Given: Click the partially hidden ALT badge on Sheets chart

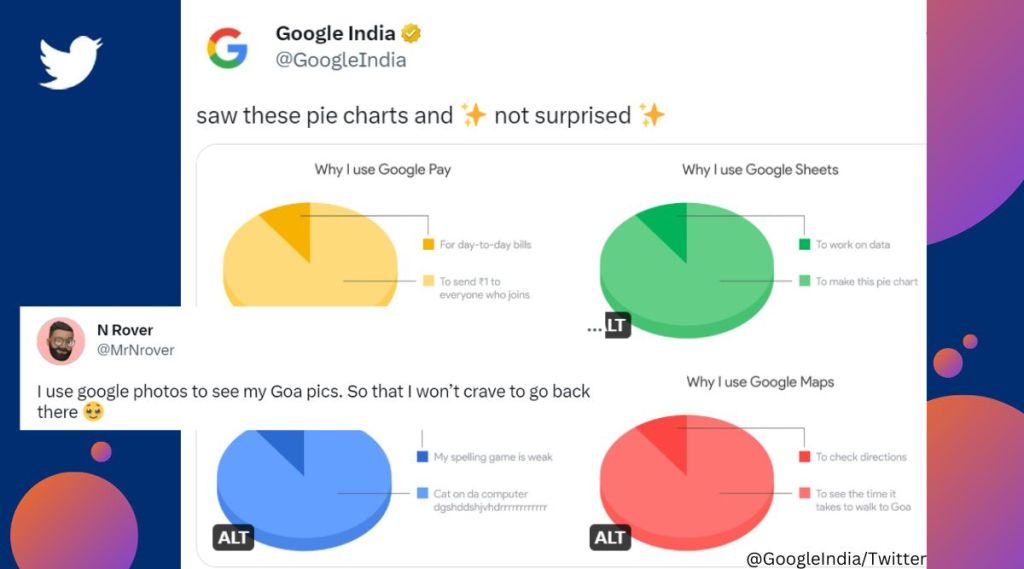Looking at the screenshot, I should point(617,325).
